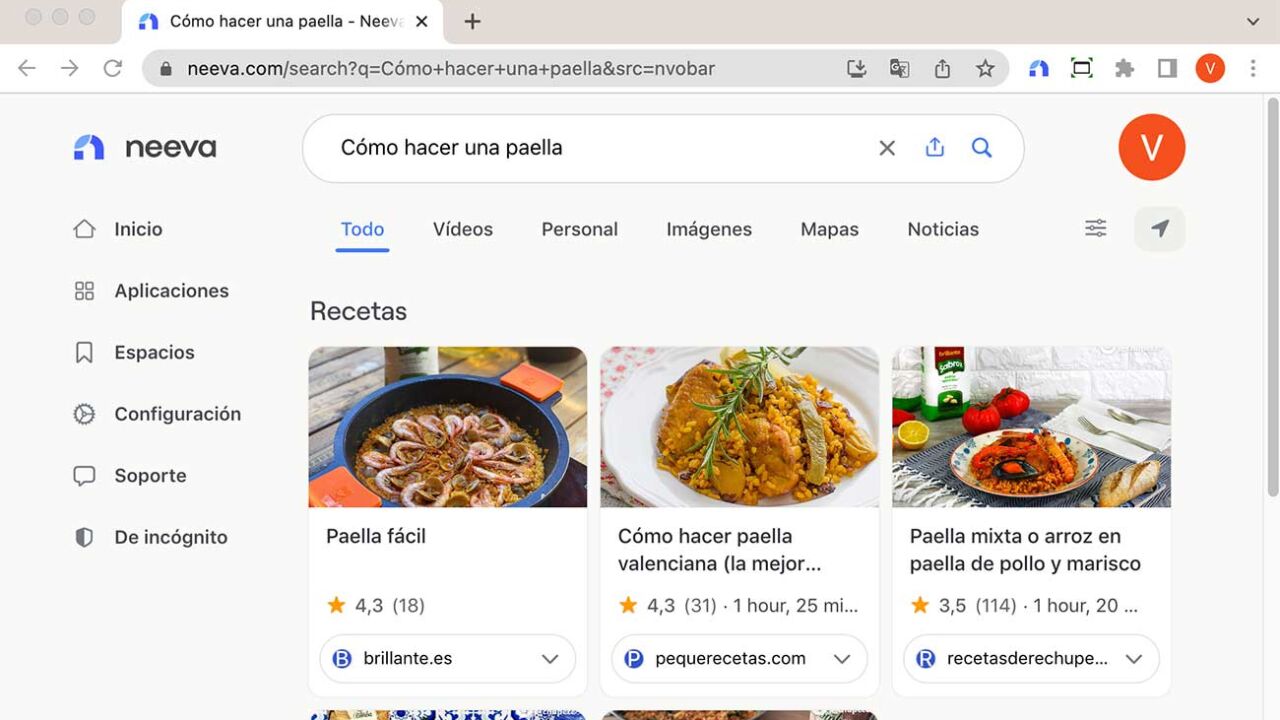This screenshot has height=720, width=1280.
Task: Click the share icon in search box
Action: coord(934,148)
